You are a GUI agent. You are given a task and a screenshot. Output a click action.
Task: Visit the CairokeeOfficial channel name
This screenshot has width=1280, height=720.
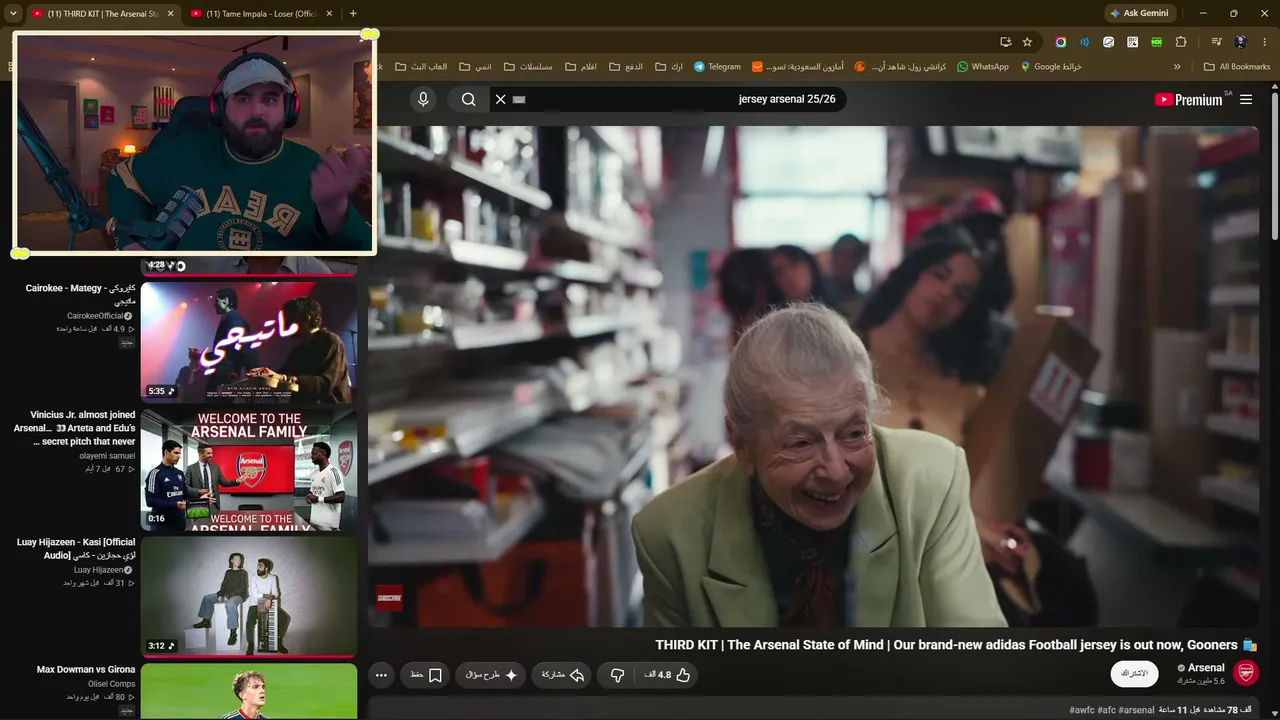coord(95,316)
